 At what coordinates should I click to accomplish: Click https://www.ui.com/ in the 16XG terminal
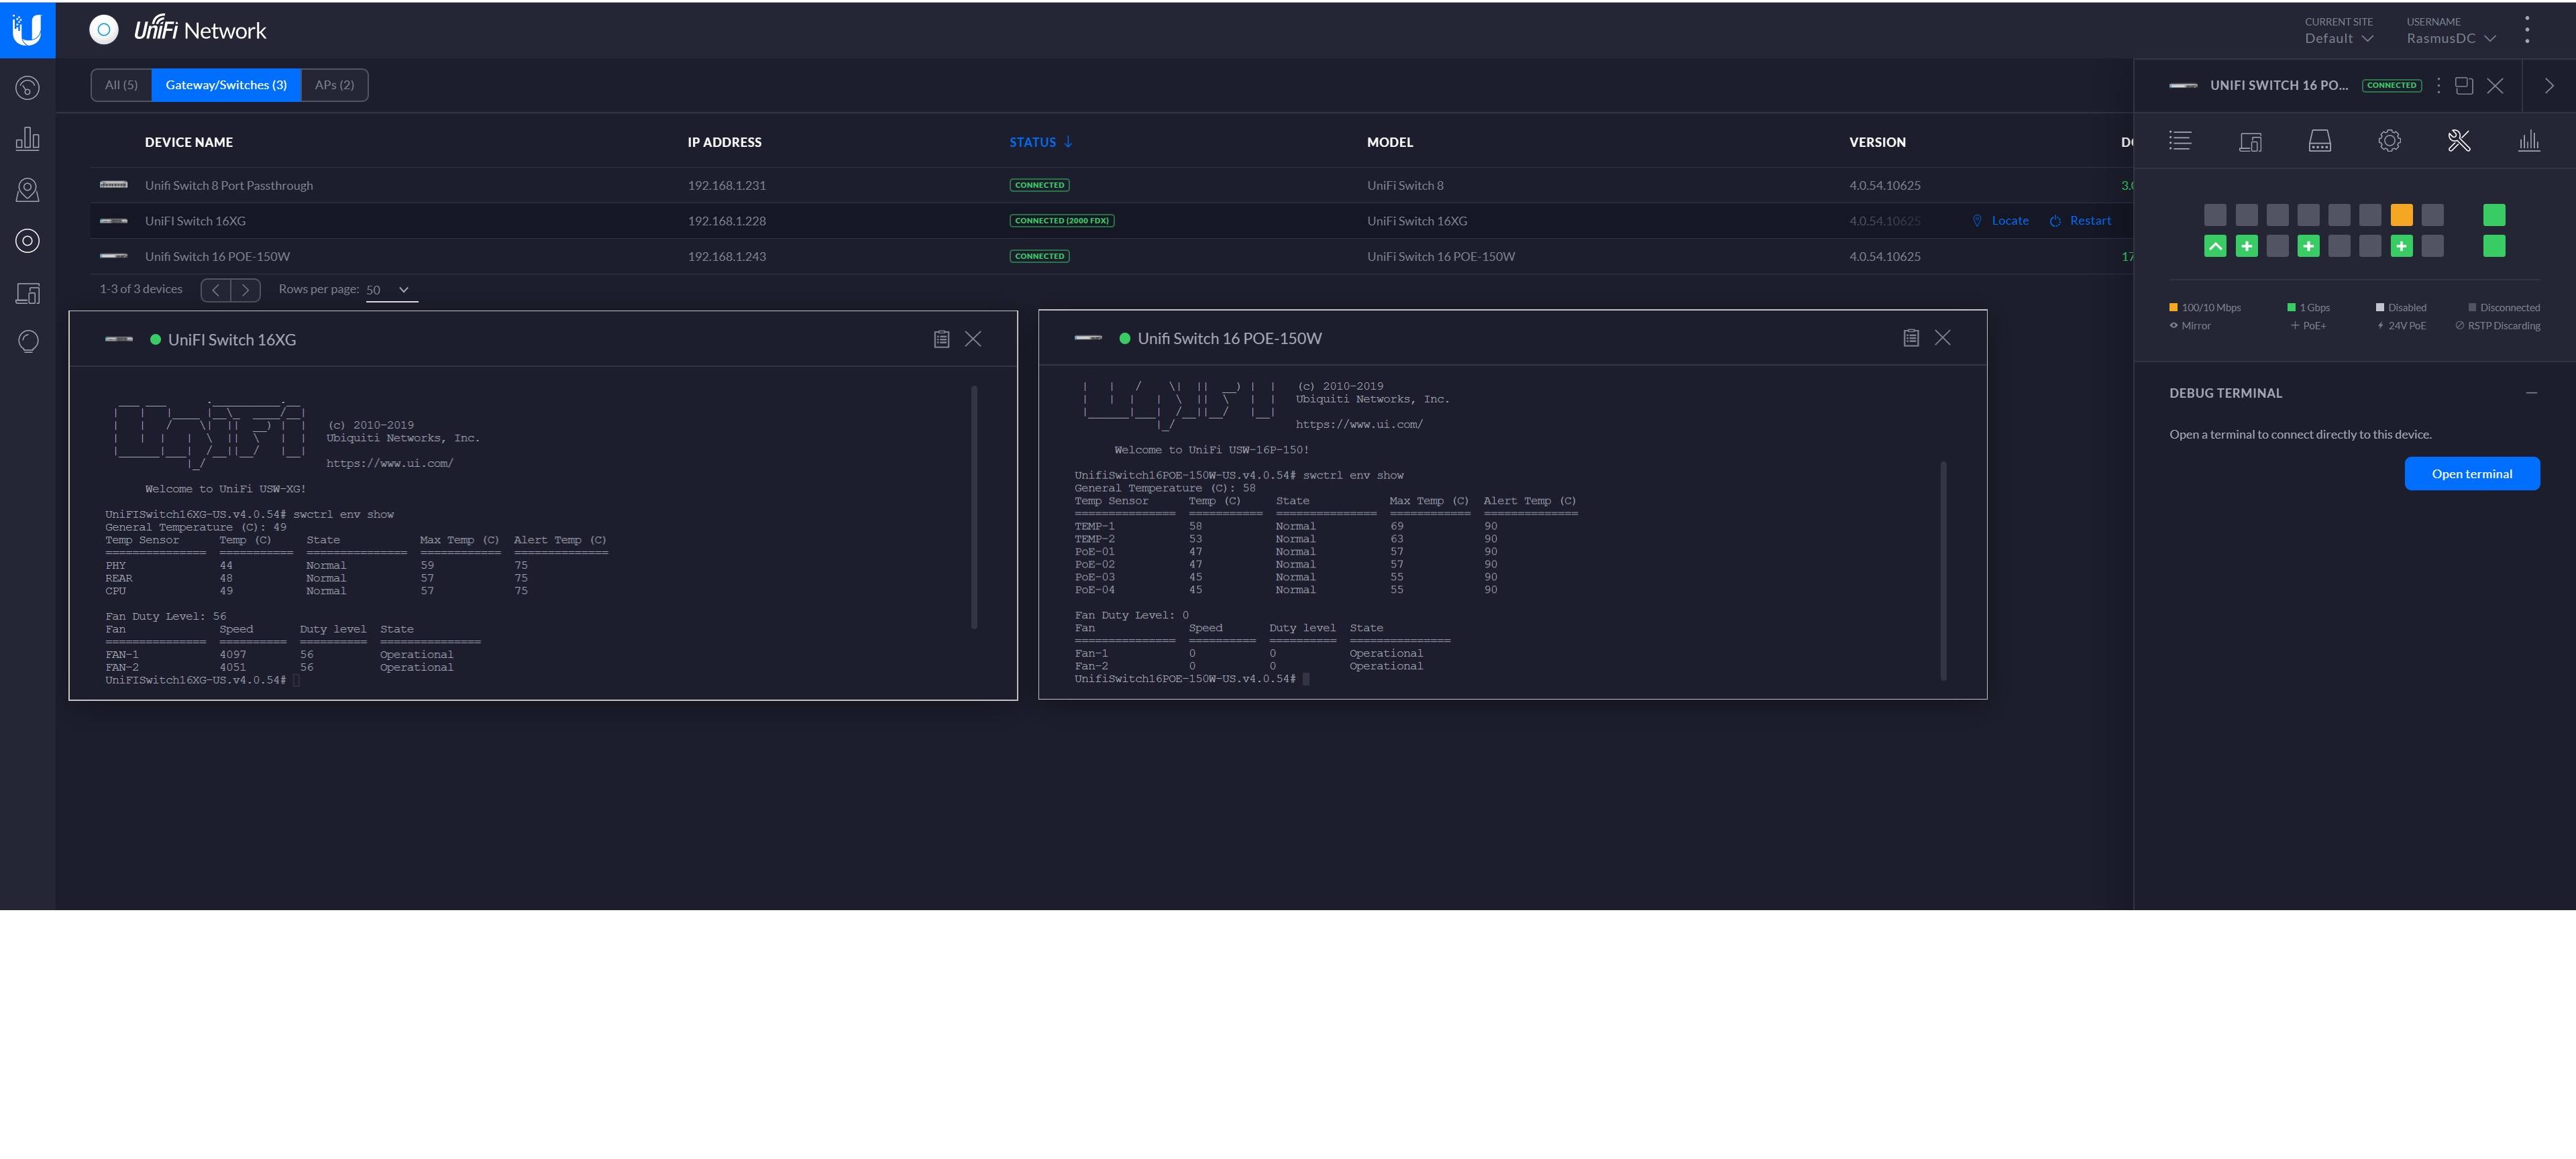point(390,463)
